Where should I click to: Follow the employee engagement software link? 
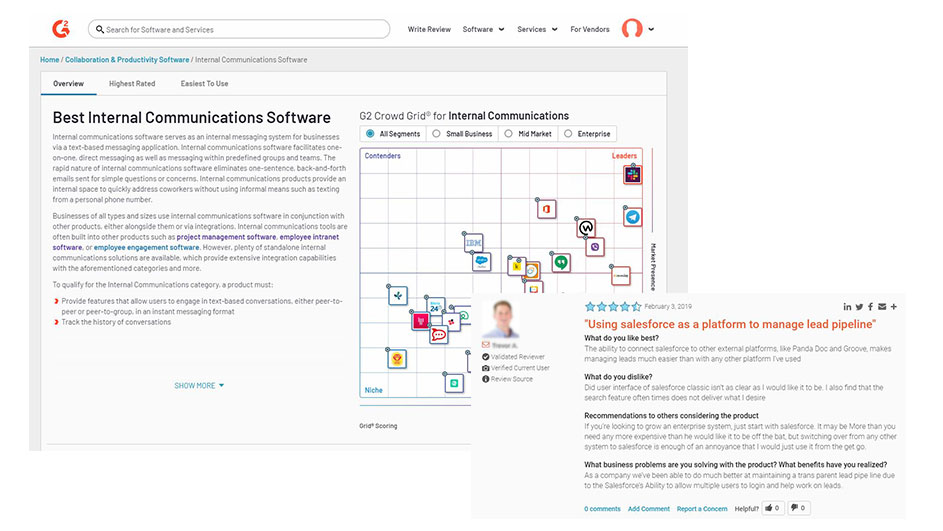(146, 247)
